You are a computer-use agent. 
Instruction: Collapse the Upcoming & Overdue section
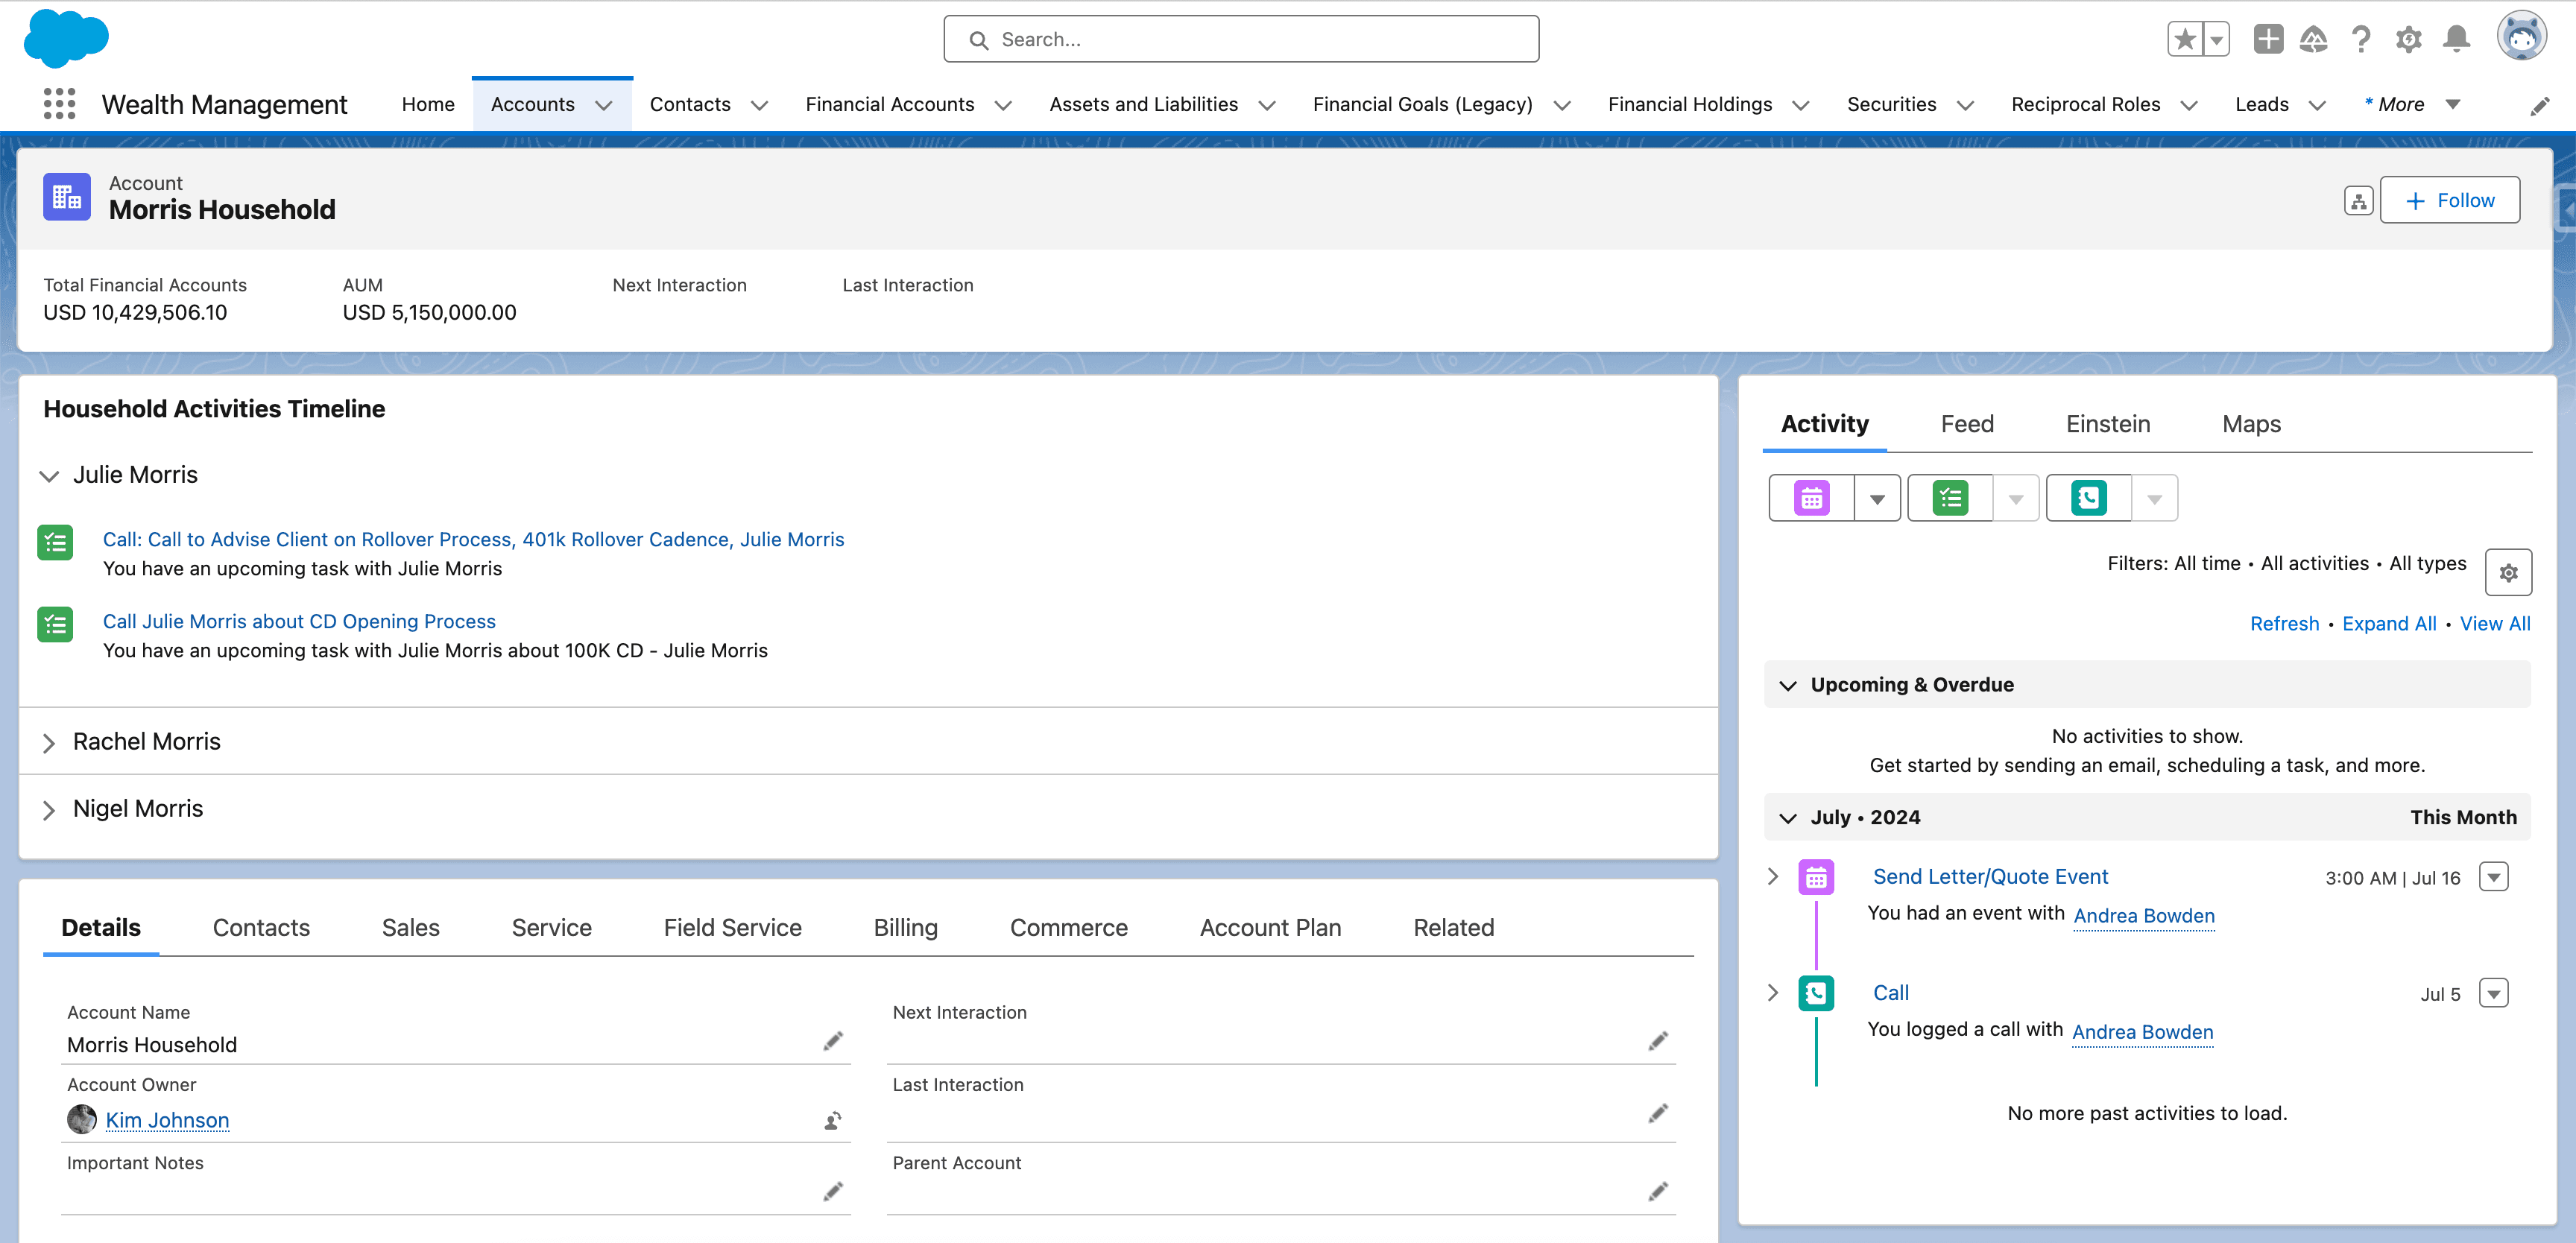click(1788, 685)
